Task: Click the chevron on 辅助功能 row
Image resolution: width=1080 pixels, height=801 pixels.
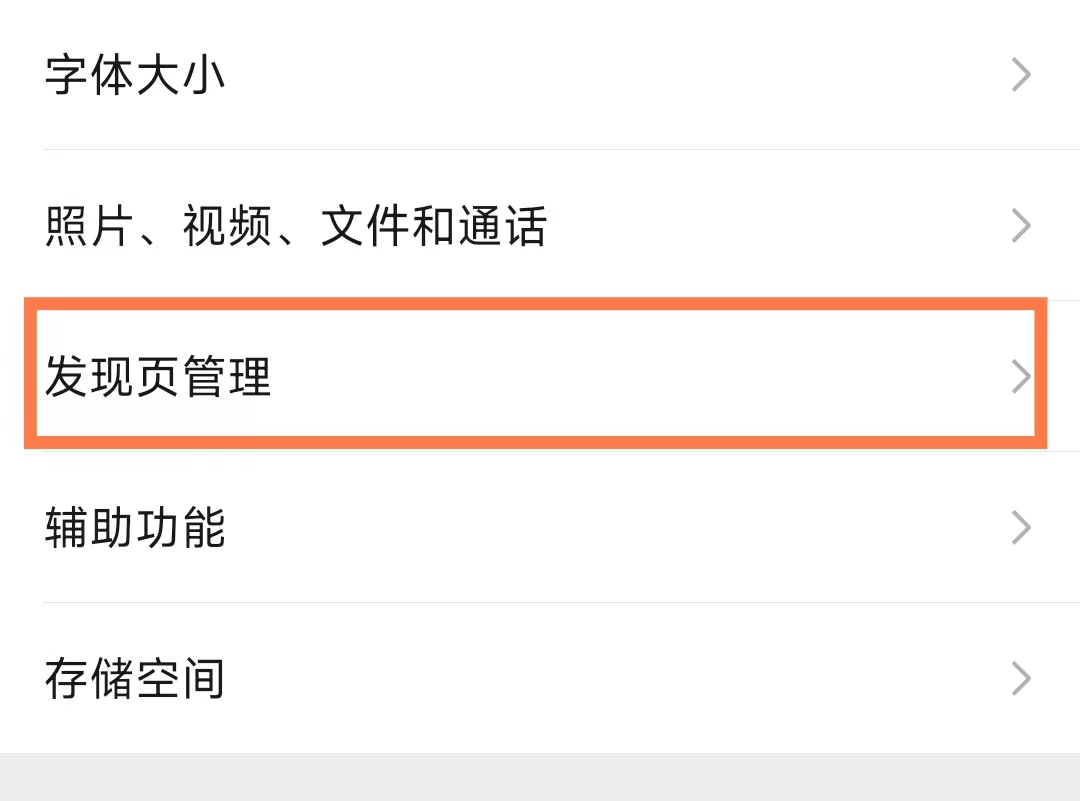Action: 1020,527
